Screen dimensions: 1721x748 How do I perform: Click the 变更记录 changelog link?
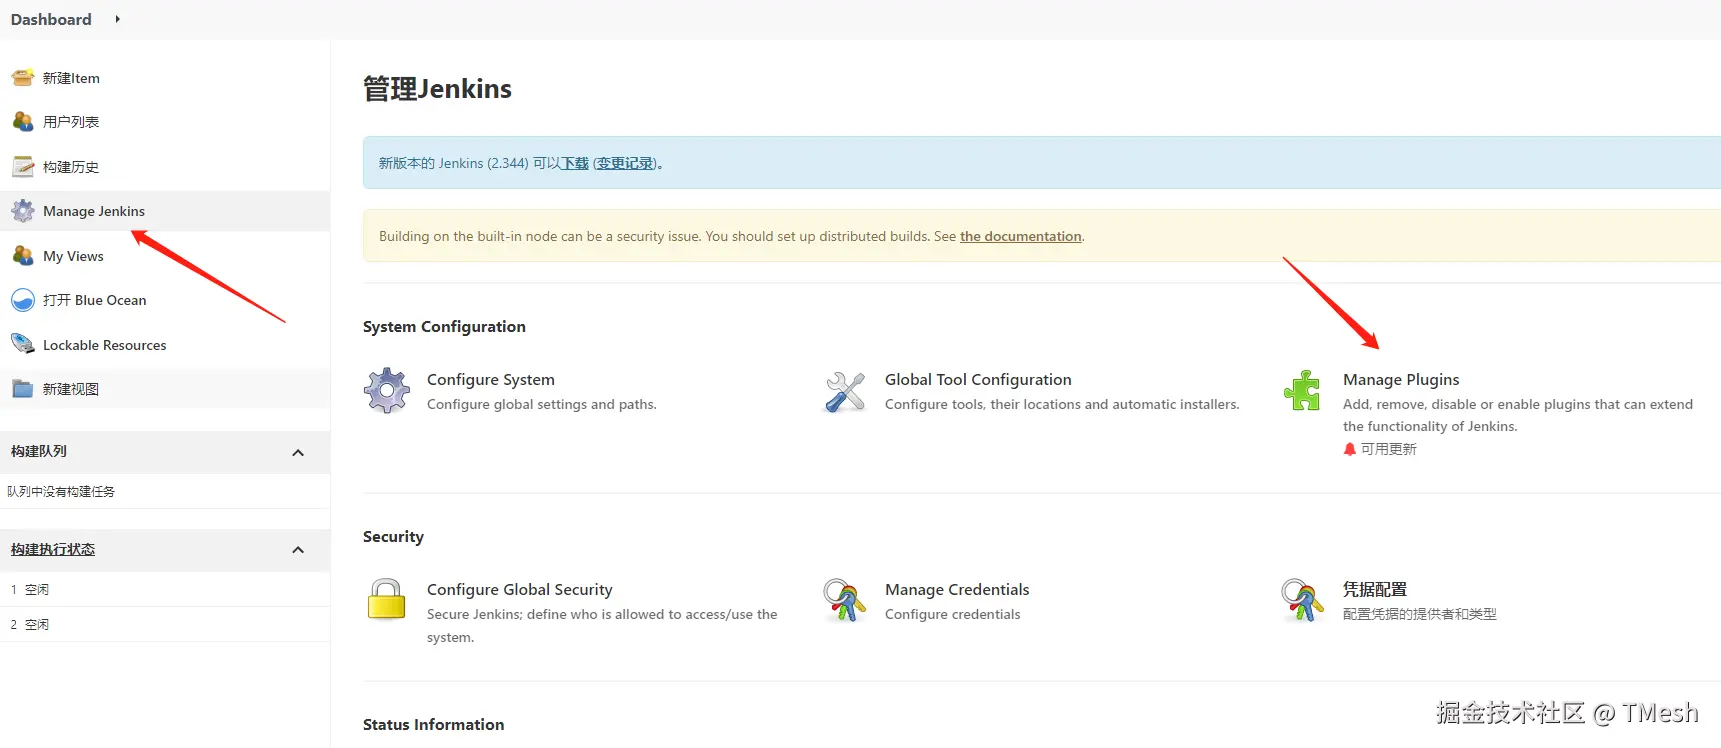point(625,163)
